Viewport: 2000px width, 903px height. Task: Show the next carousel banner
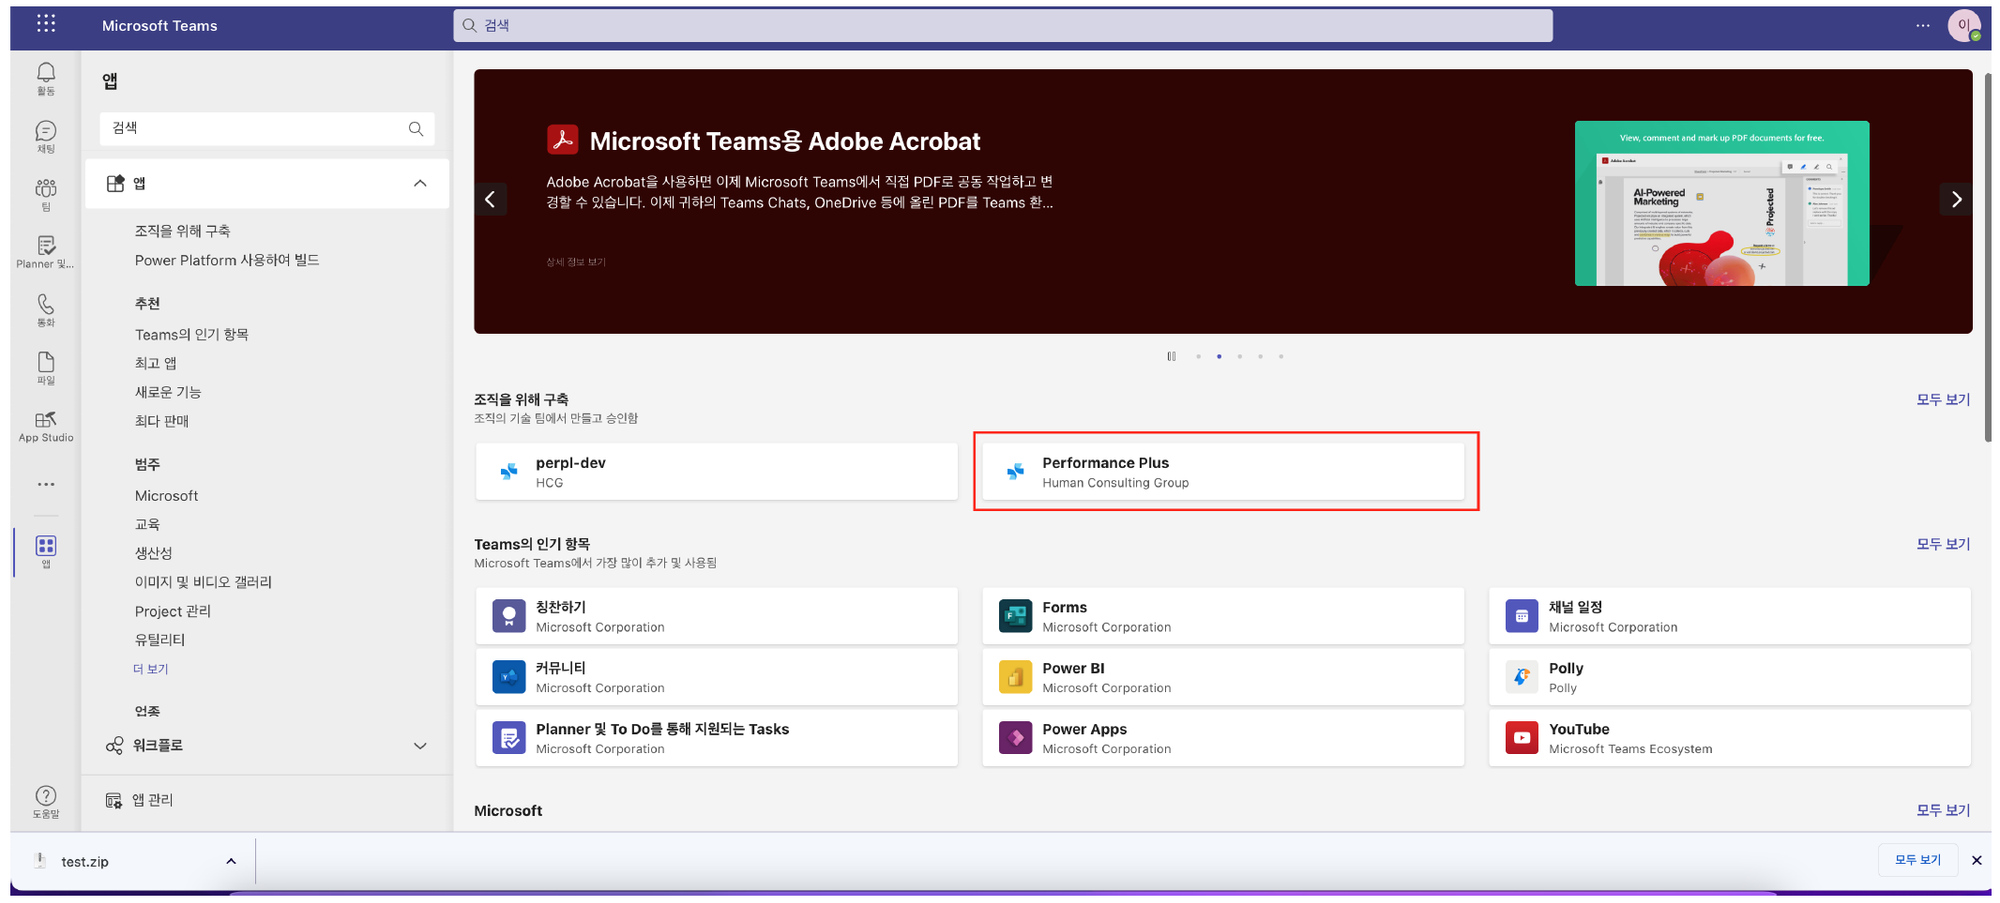[1956, 199]
